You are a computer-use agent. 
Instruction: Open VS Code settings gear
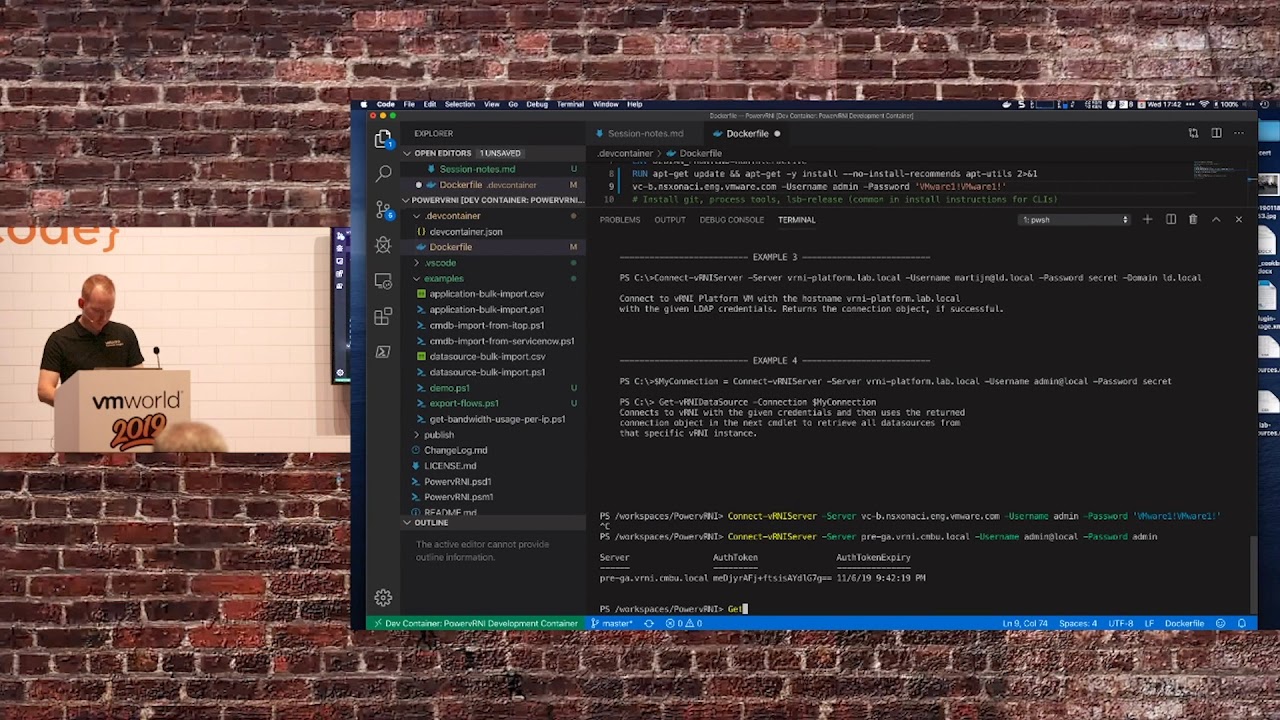[383, 597]
